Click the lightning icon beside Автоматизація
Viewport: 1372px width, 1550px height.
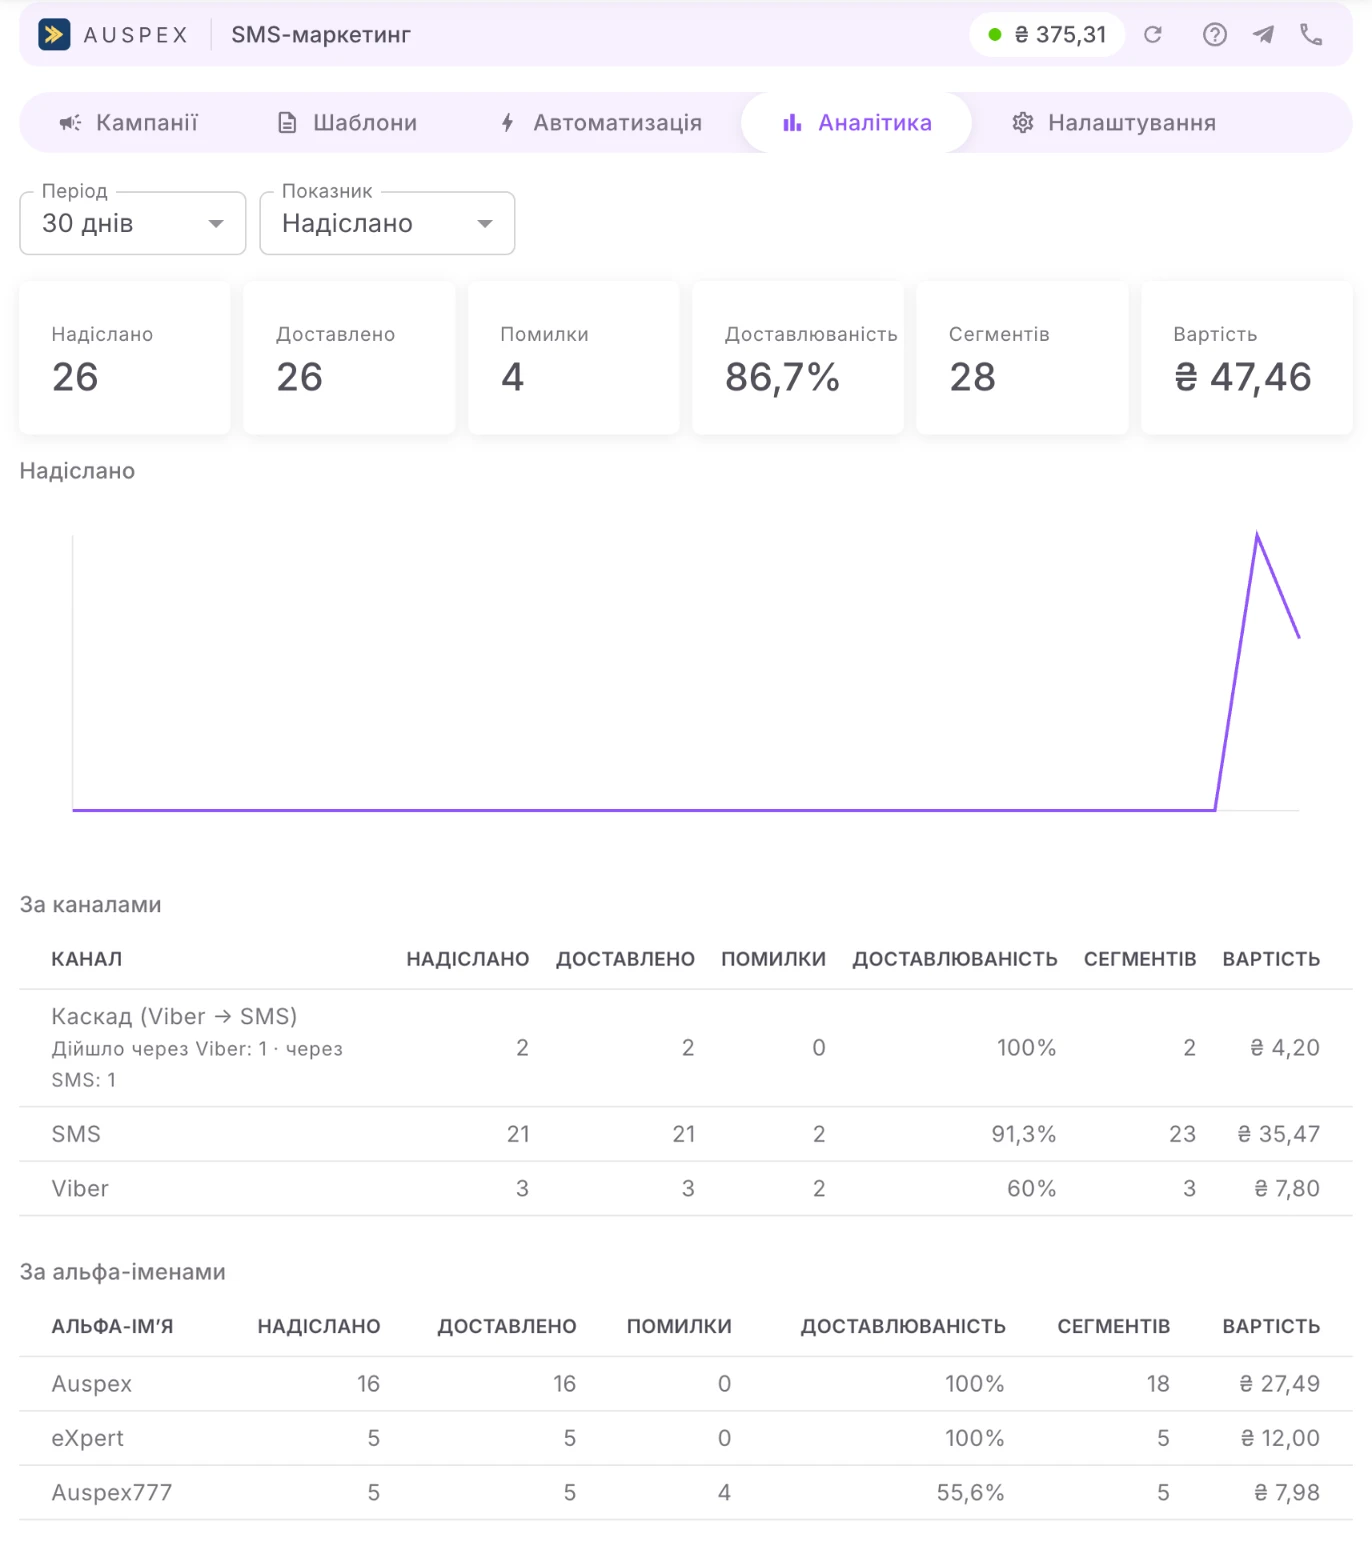tap(508, 123)
